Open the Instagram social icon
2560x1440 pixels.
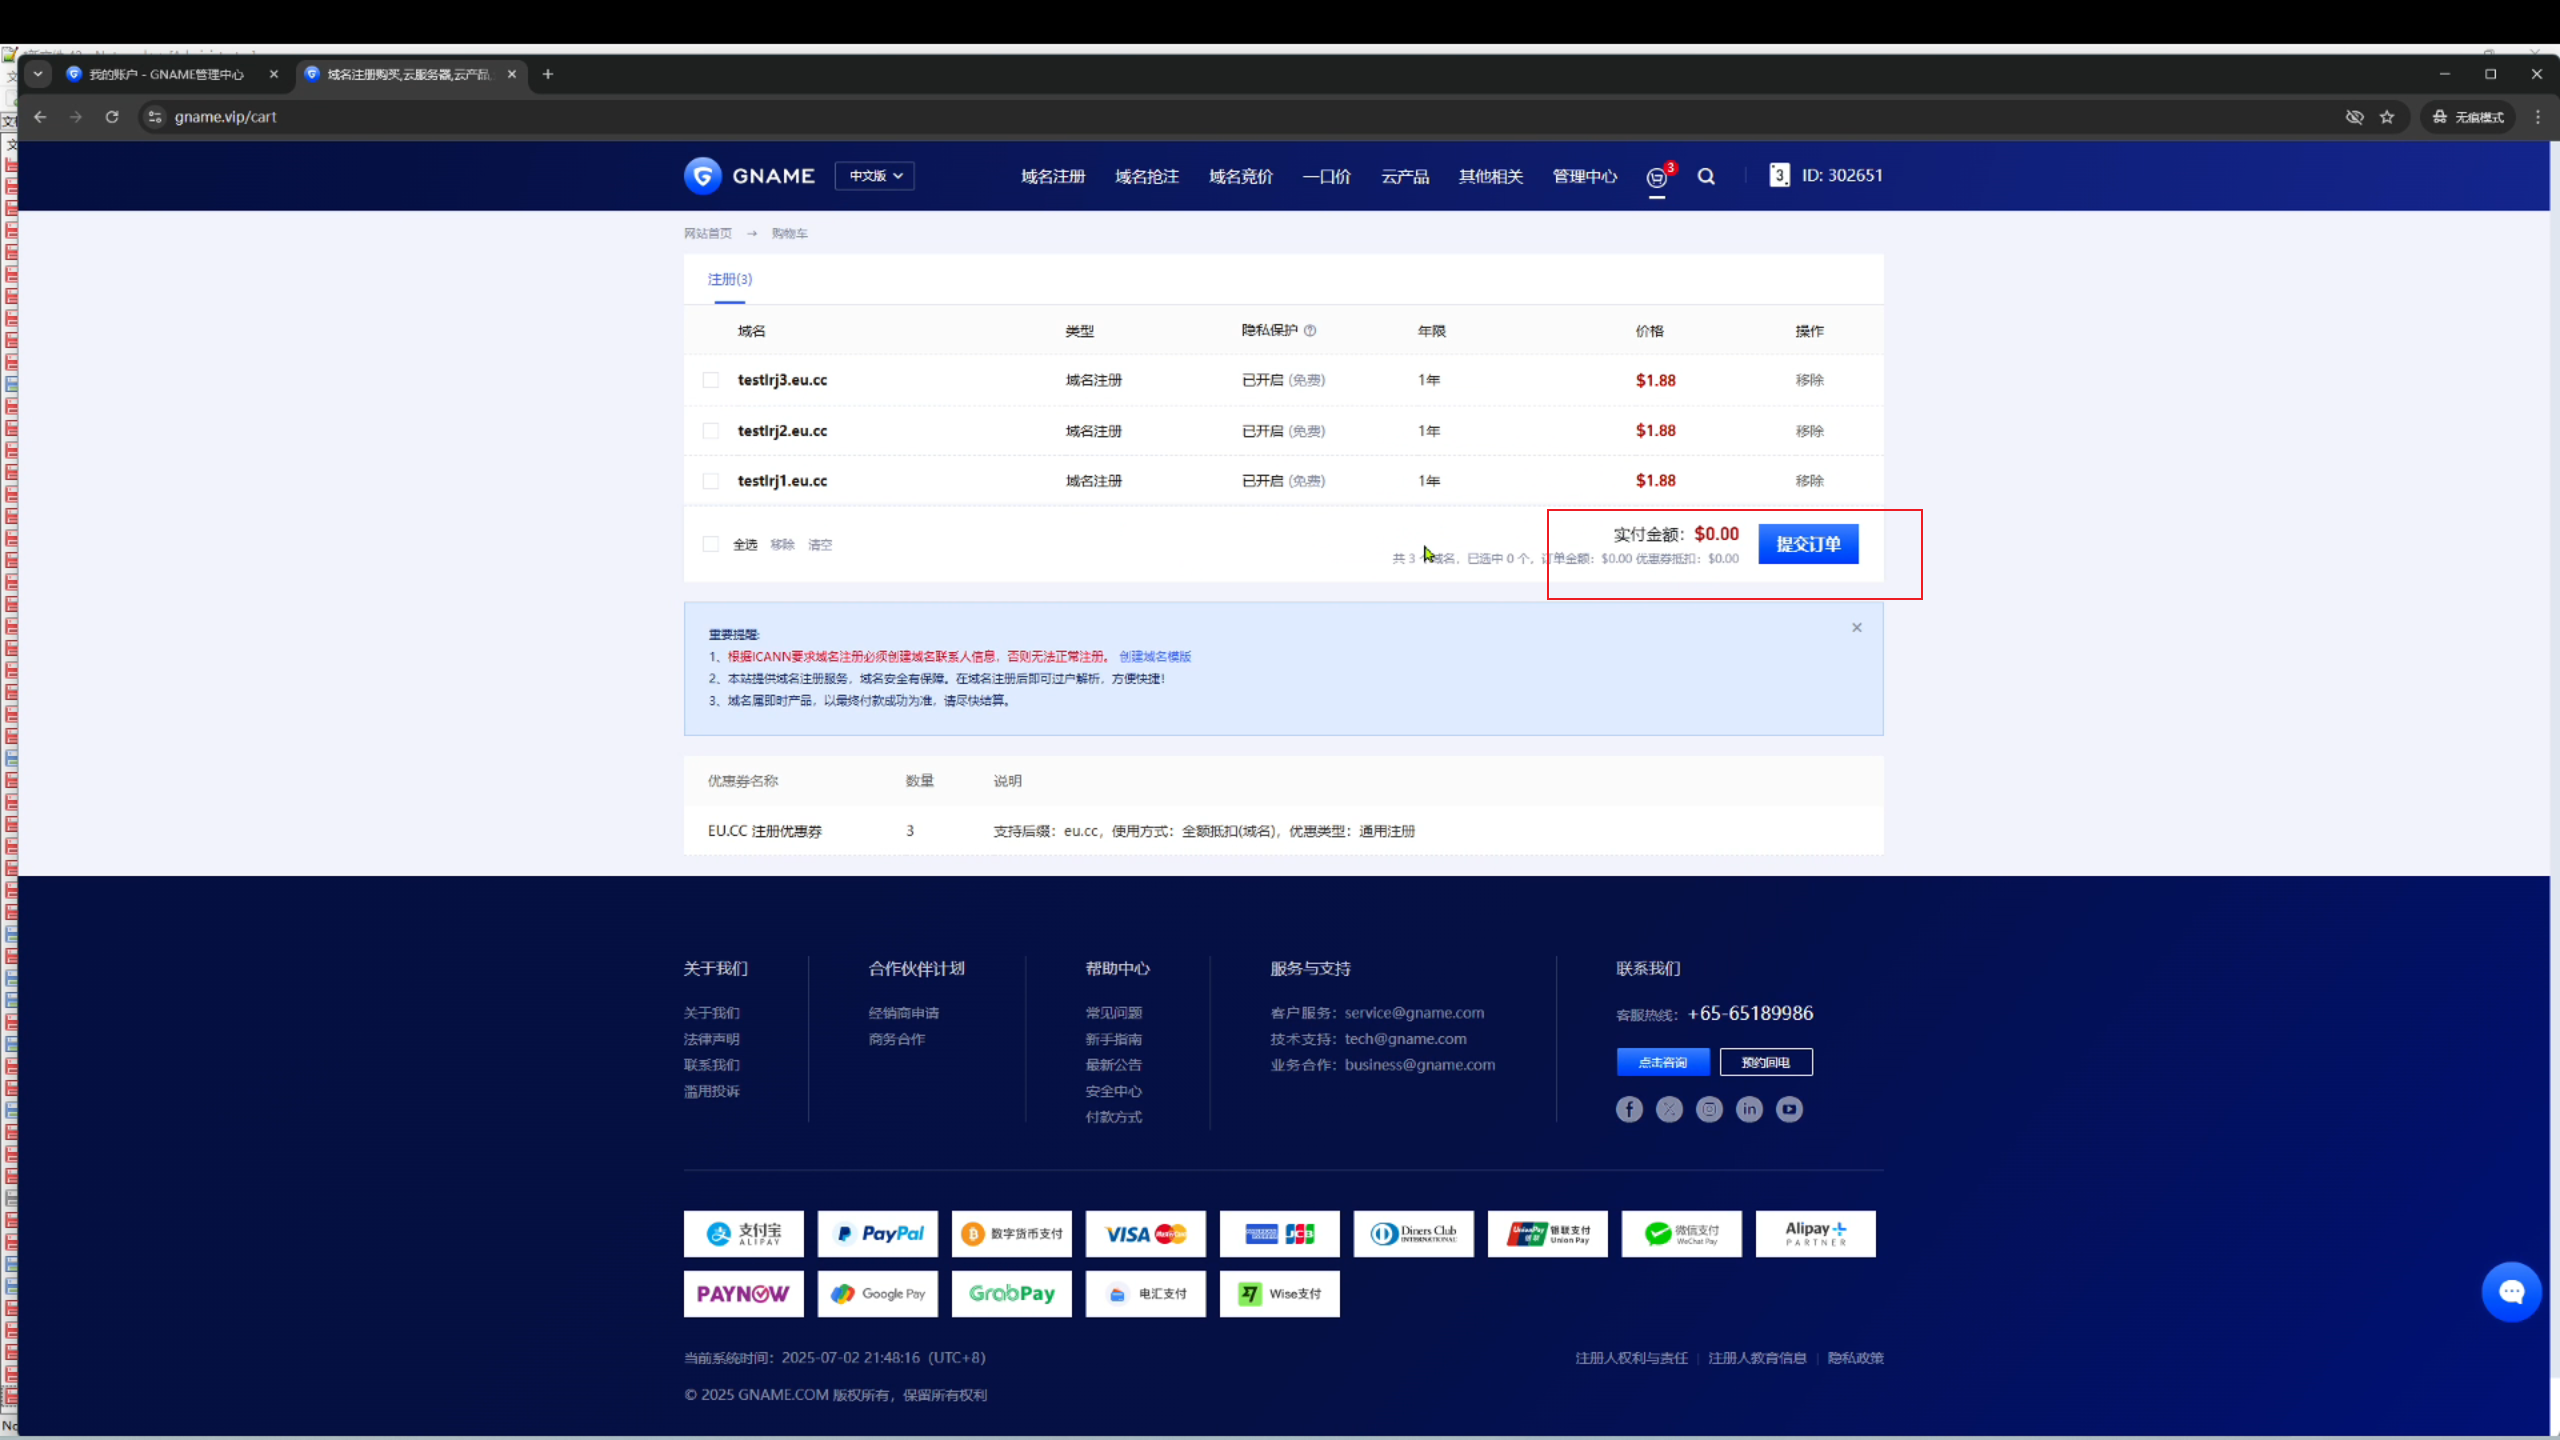[x=1709, y=1109]
